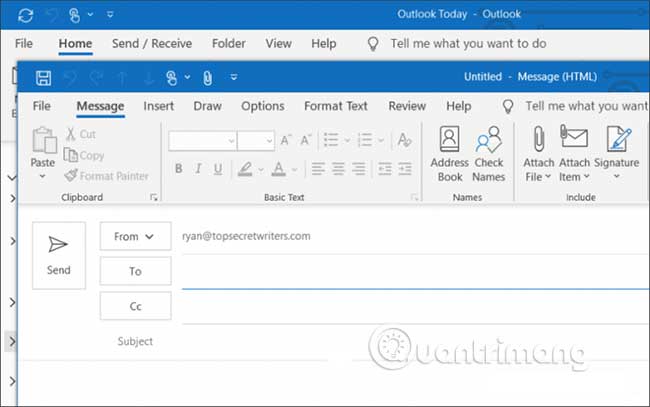Open the Paste options dropdown arrow
The image size is (650, 407).
42,177
